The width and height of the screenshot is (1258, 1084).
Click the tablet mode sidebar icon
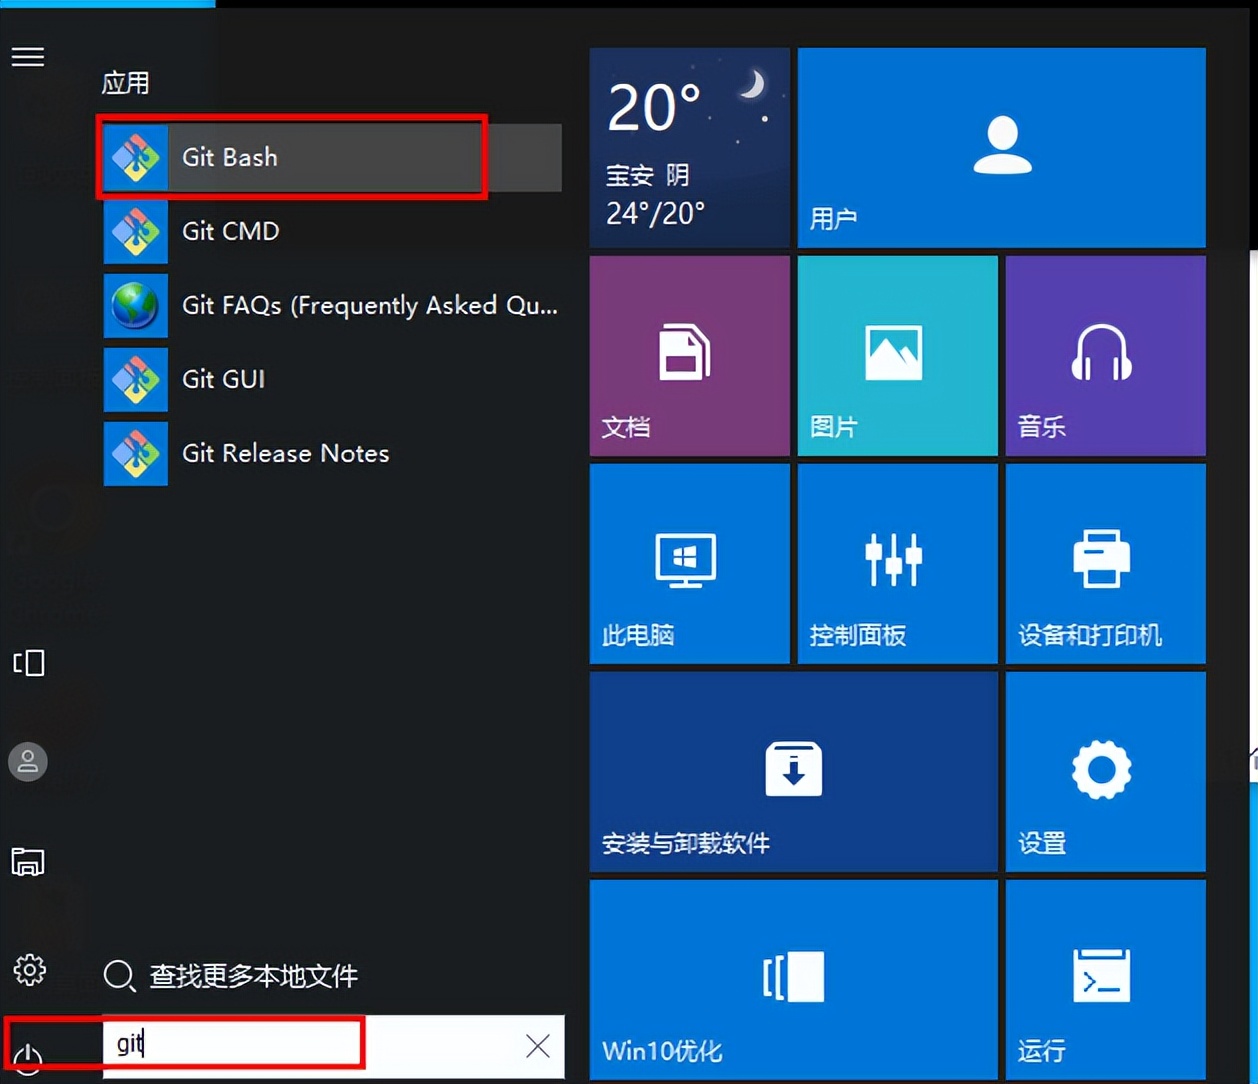point(28,663)
